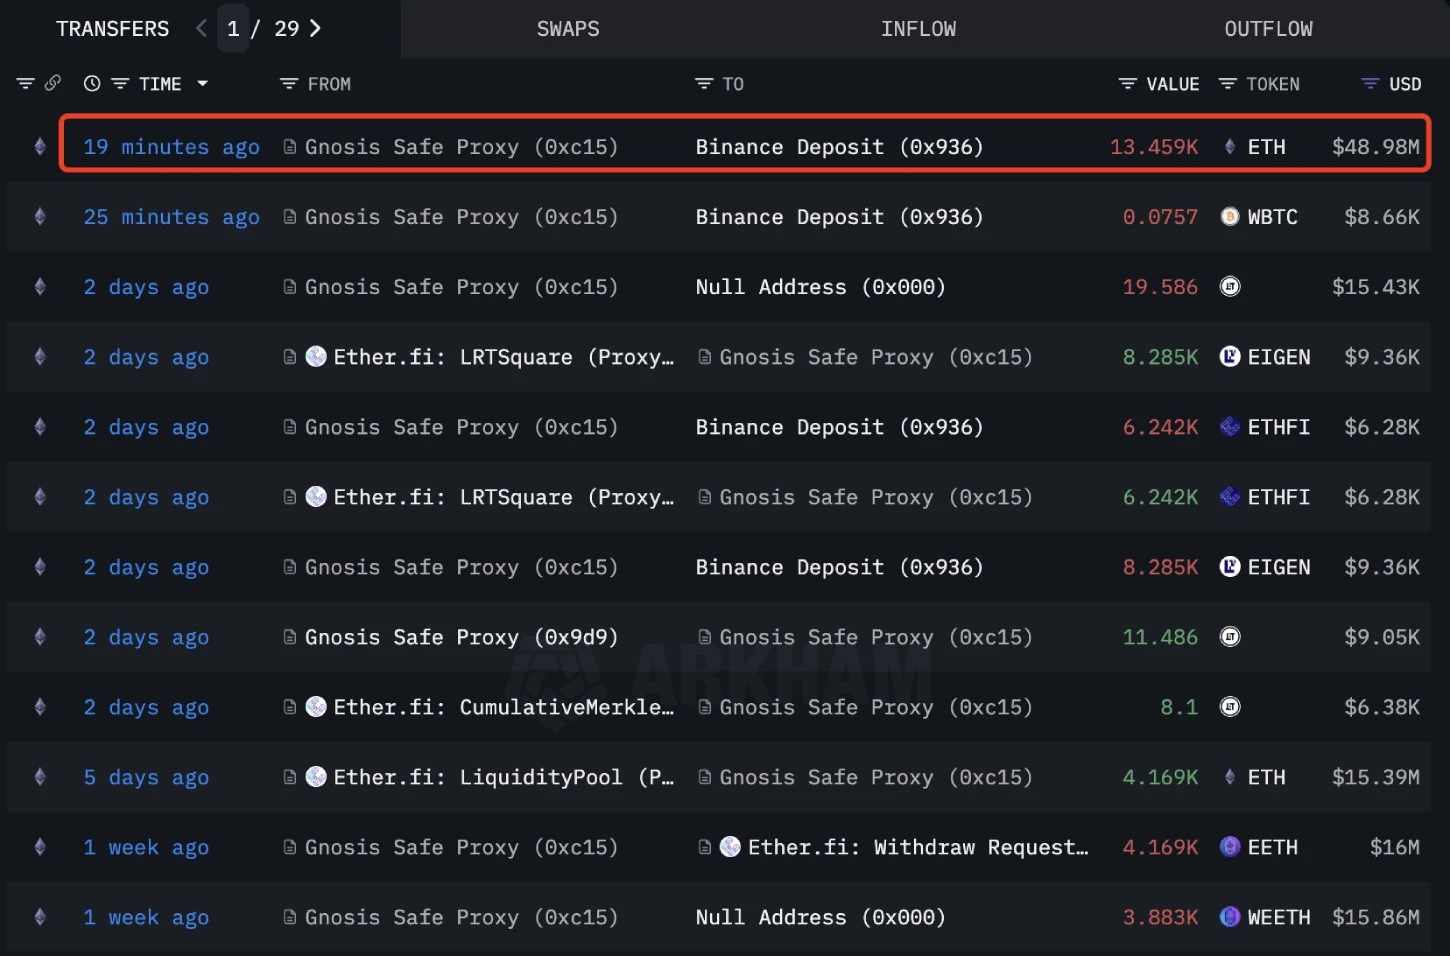Click Ethereum chain icon on 5 days row

(40, 777)
